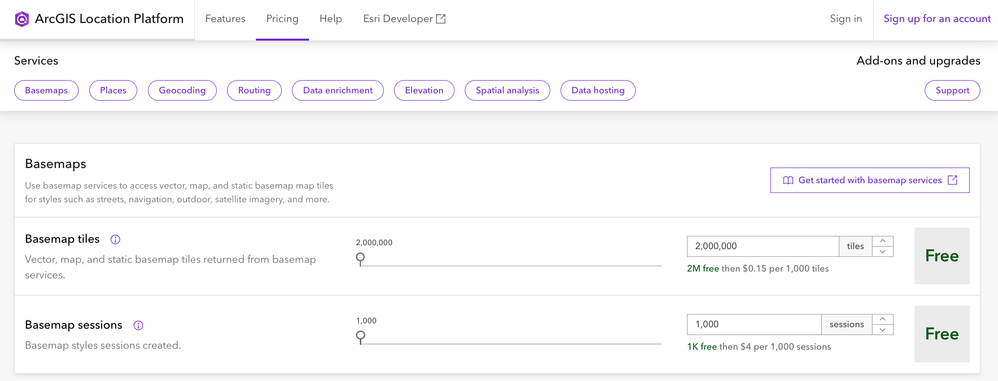Click the '2M free then $0.15 per 1,000 tiles' text
This screenshot has height=381, width=998.
(x=758, y=268)
